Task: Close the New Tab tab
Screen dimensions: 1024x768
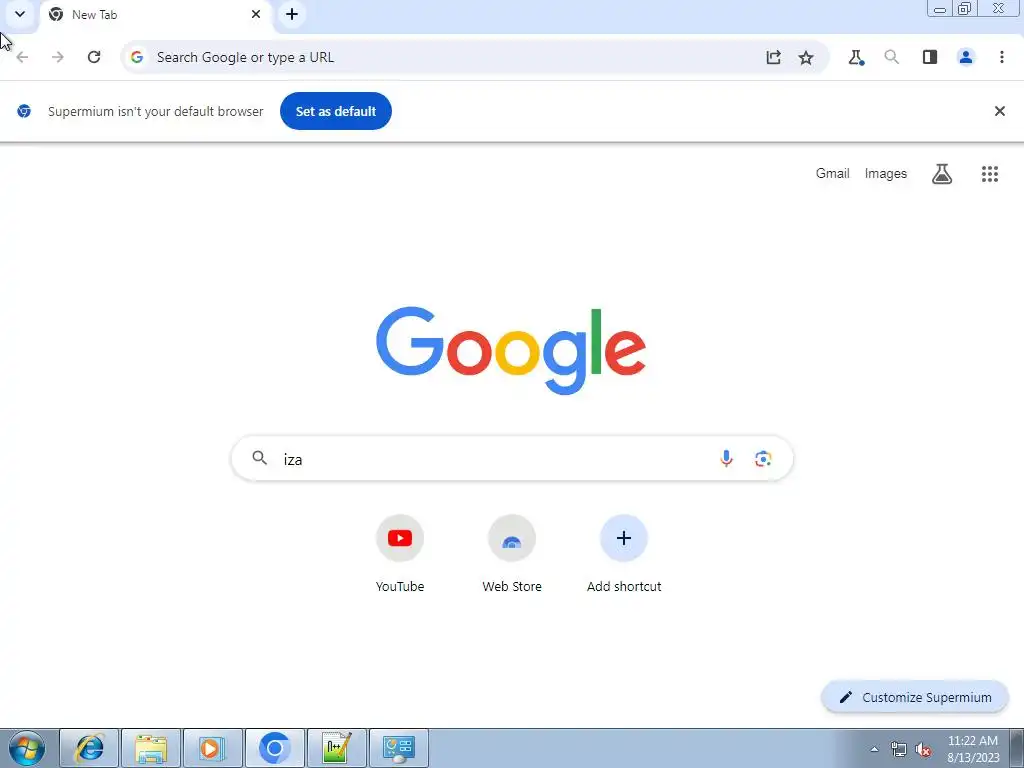Action: pyautogui.click(x=256, y=14)
